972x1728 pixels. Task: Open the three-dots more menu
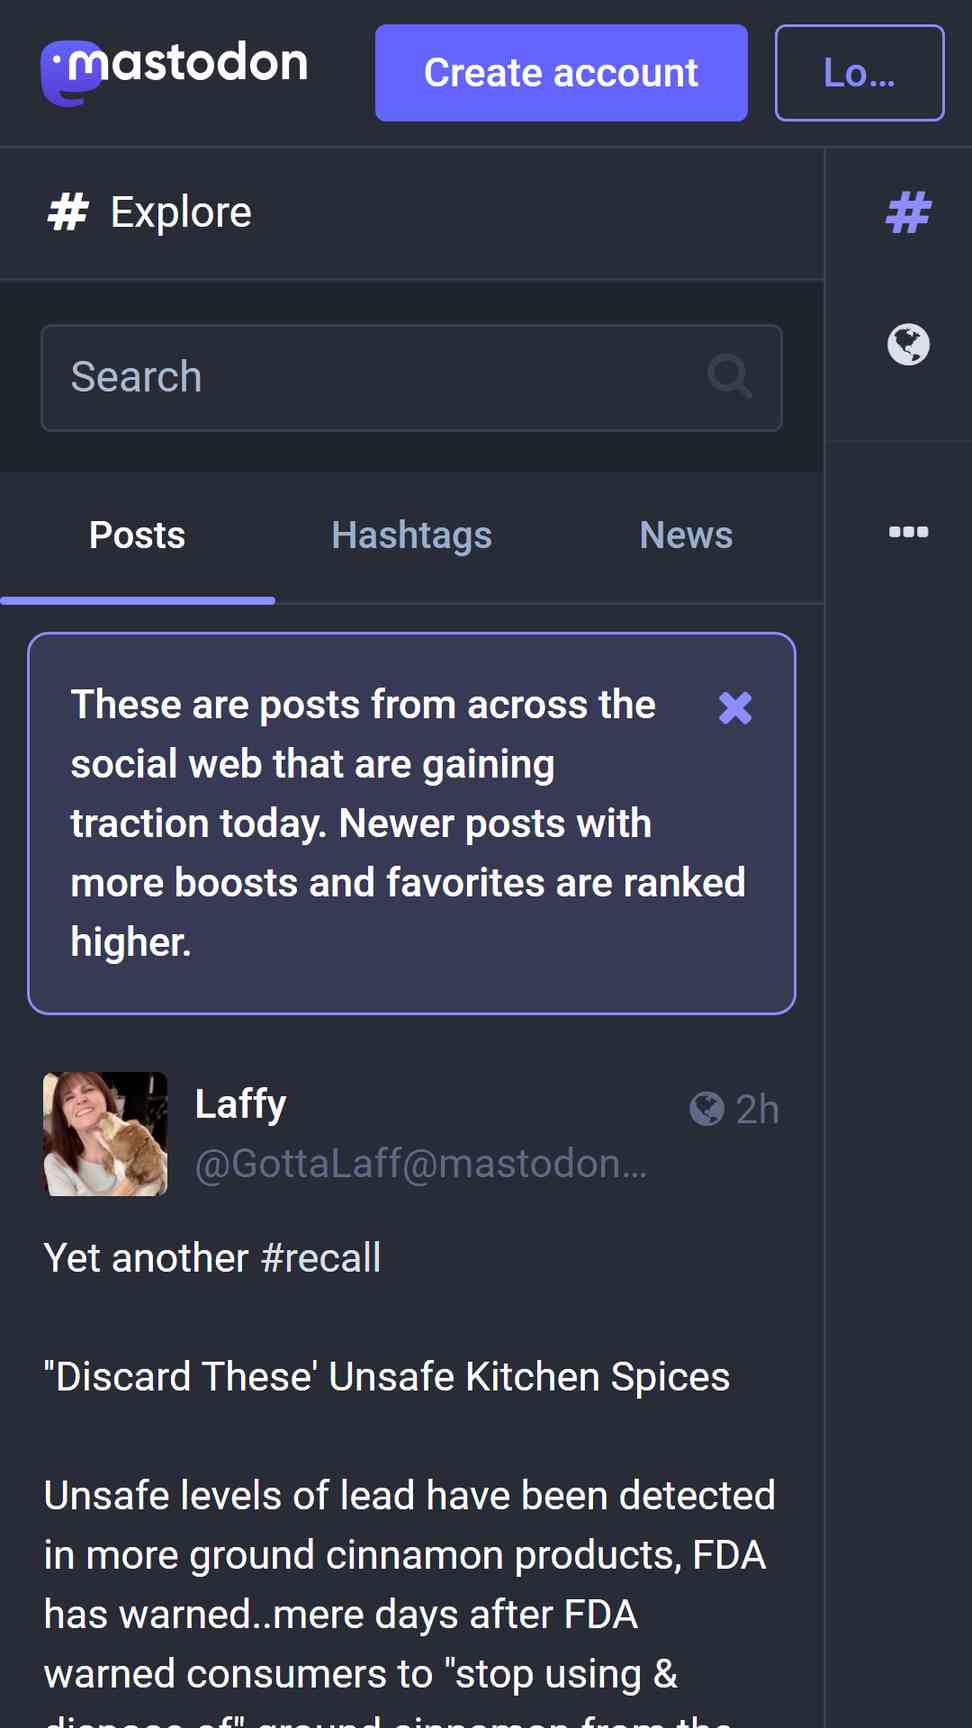tap(908, 531)
